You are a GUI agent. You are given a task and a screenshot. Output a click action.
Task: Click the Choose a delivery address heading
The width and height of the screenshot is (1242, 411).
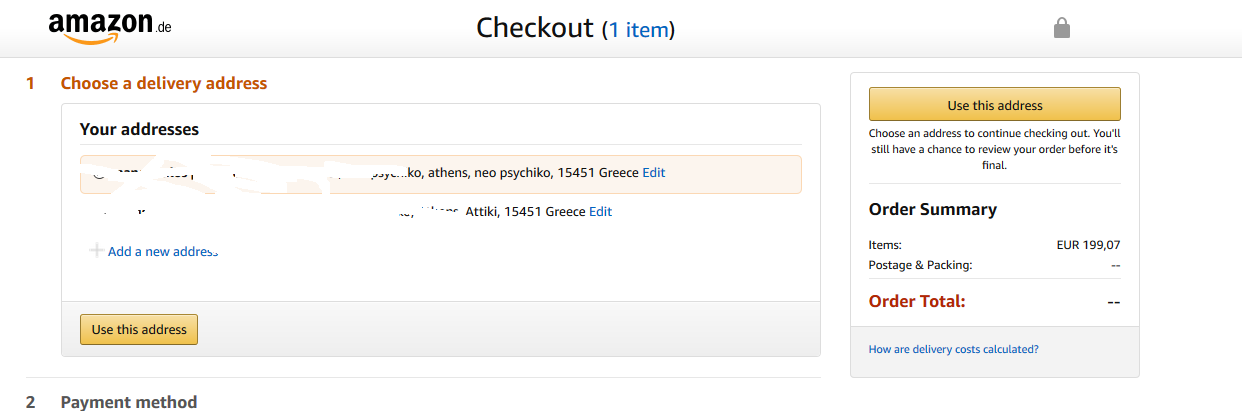click(x=164, y=83)
